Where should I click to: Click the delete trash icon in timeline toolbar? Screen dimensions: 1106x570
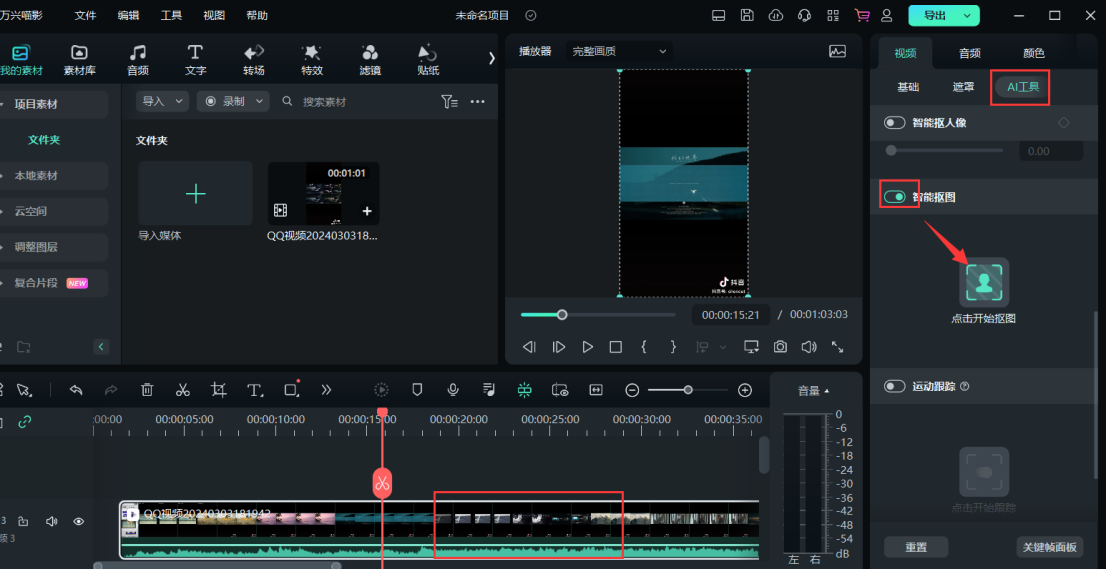(x=147, y=390)
